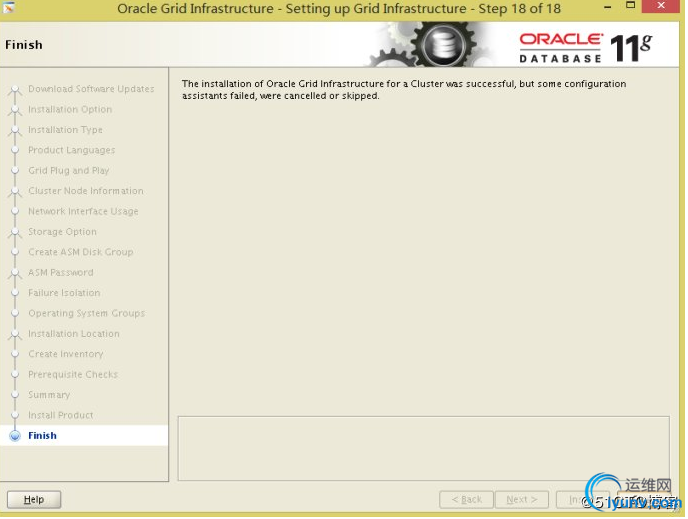Click the Finish page heading
The width and height of the screenshot is (688, 519).
[x=24, y=45]
